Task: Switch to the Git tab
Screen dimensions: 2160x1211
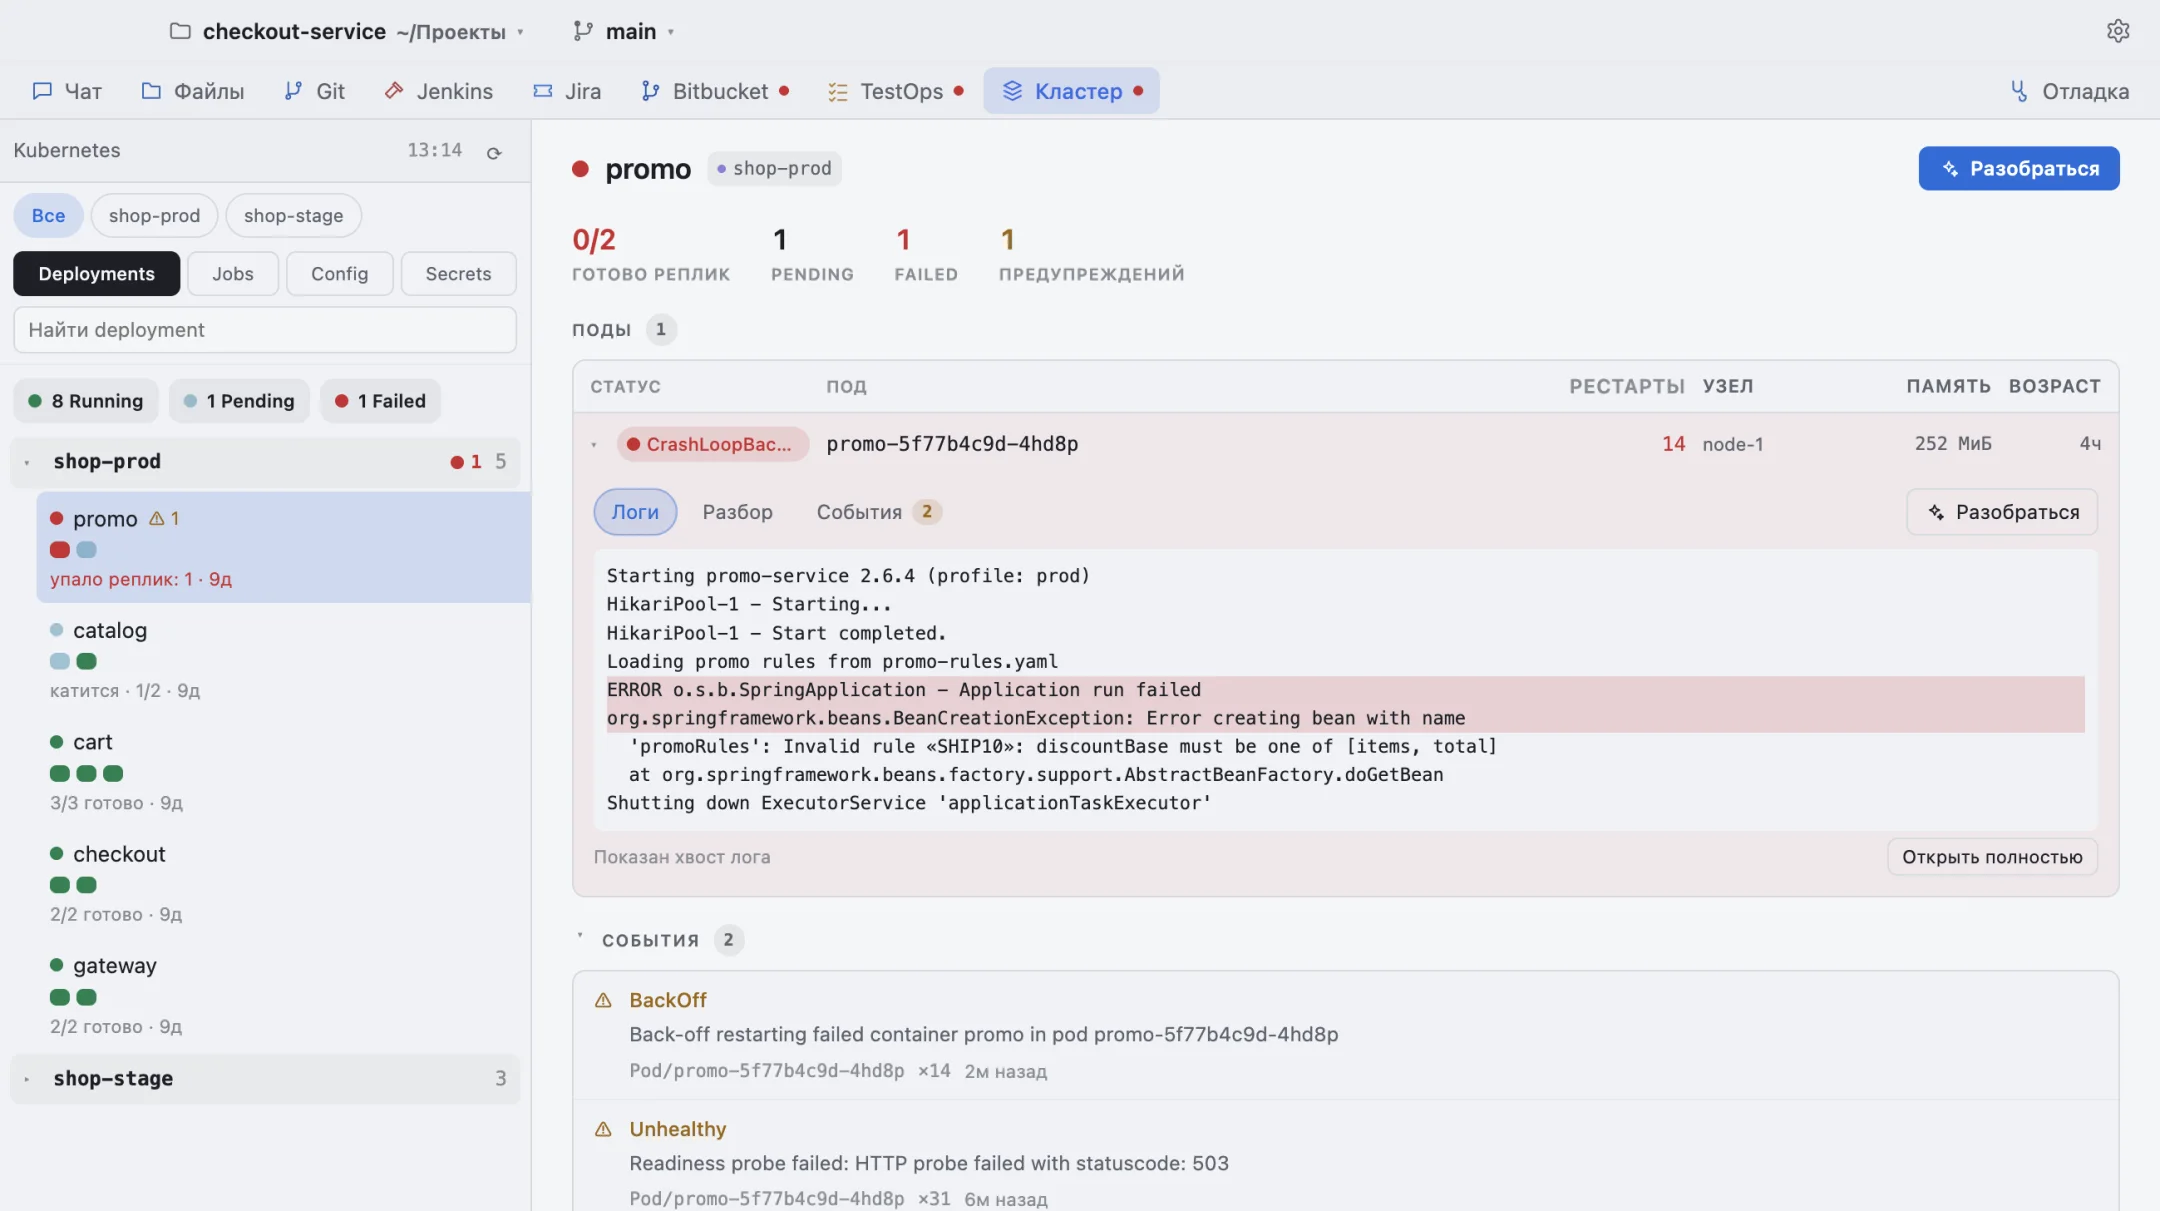Action: pyautogui.click(x=314, y=91)
